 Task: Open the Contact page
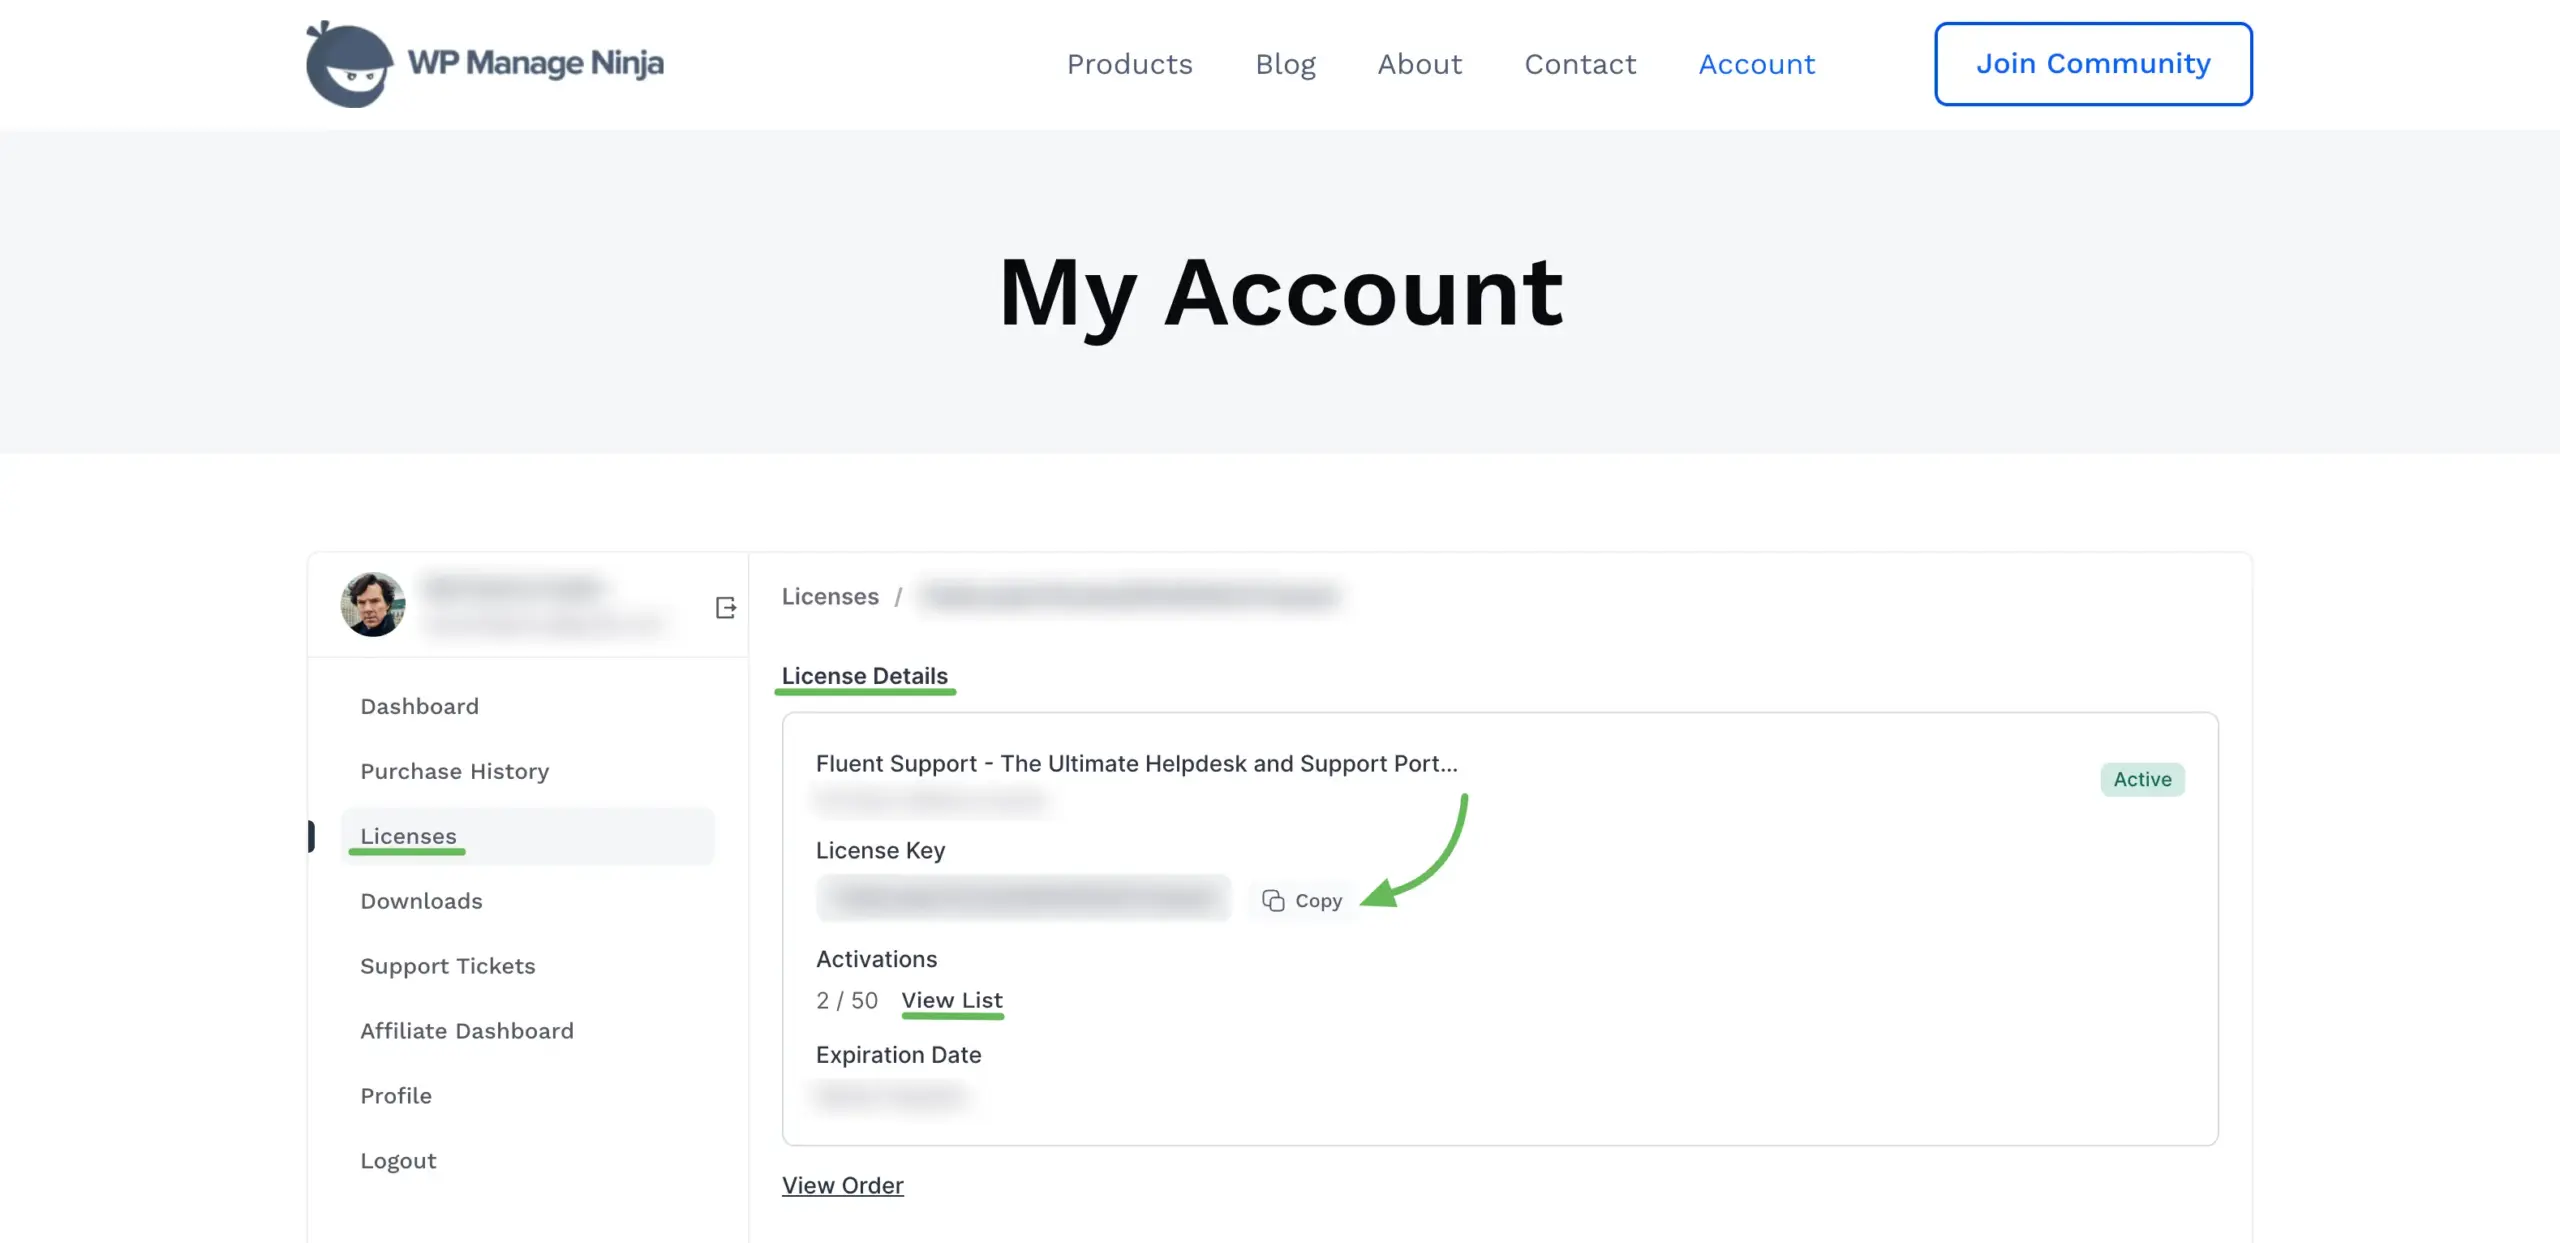pyautogui.click(x=1580, y=64)
